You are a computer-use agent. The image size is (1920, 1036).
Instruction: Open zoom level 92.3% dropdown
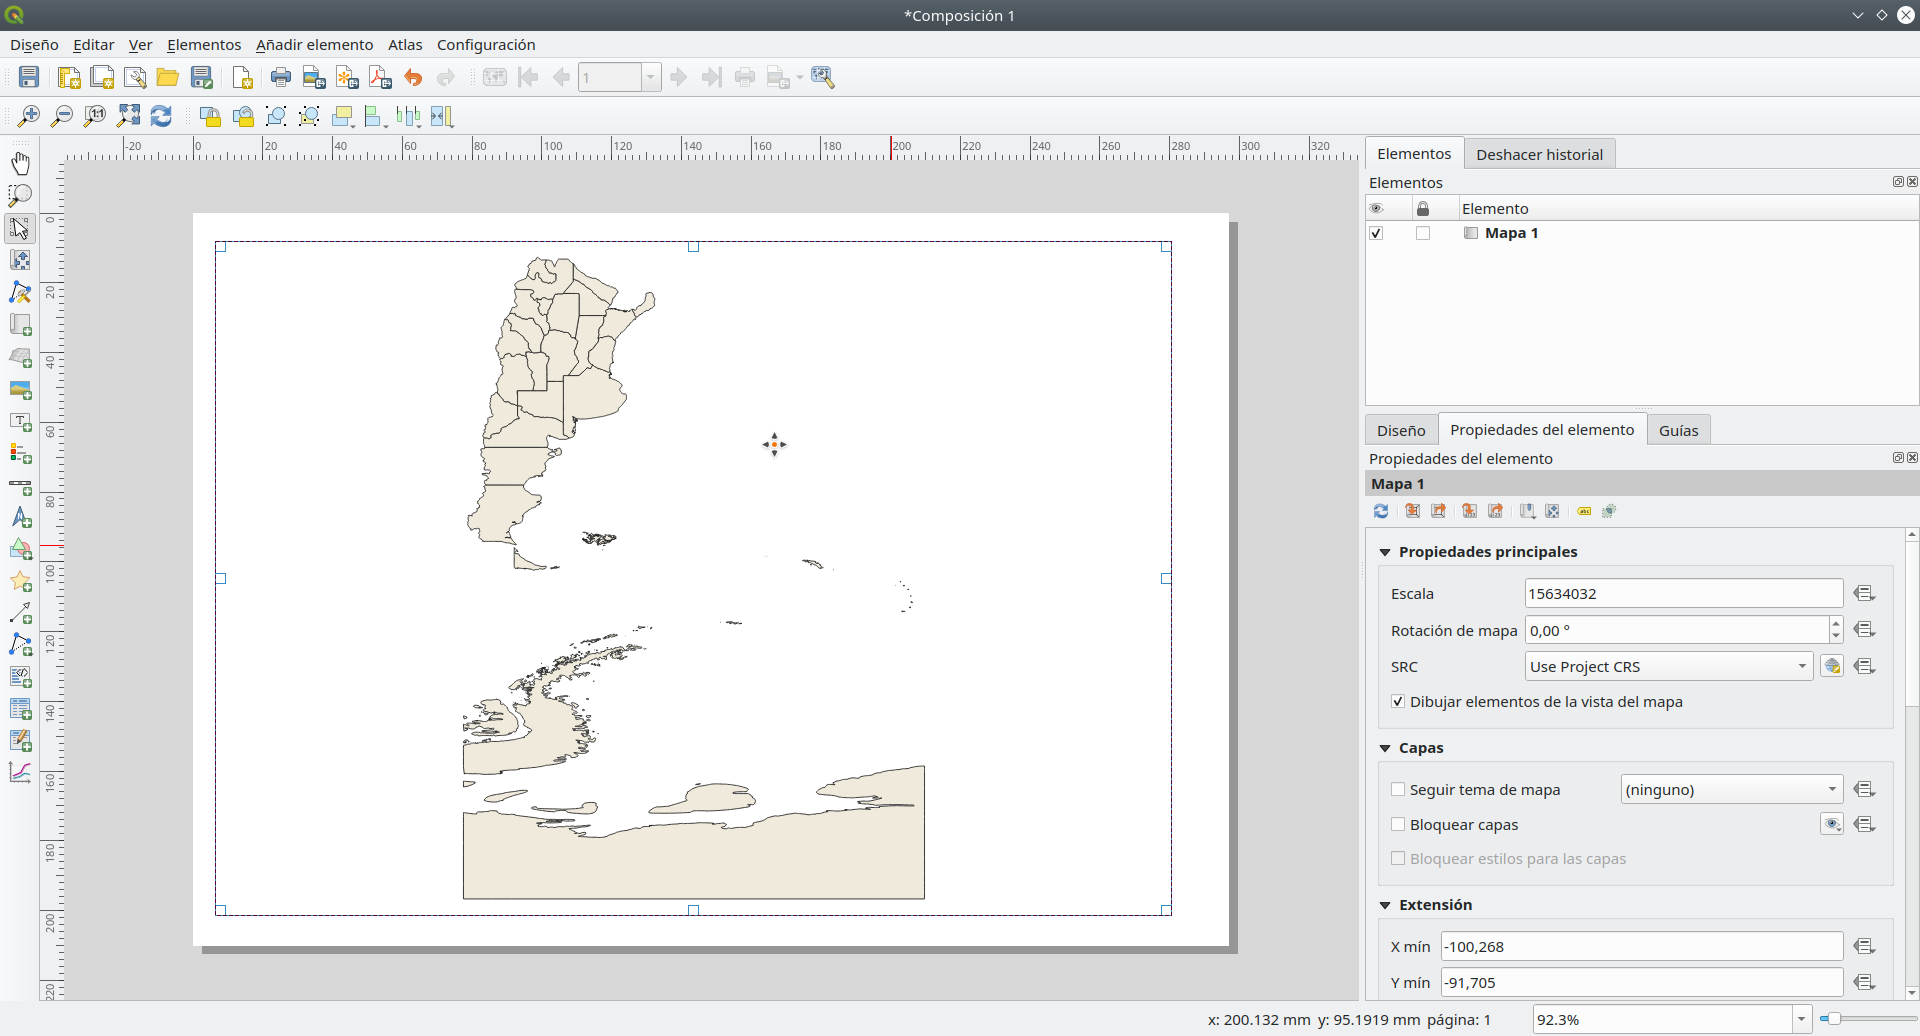[x=1801, y=1019]
